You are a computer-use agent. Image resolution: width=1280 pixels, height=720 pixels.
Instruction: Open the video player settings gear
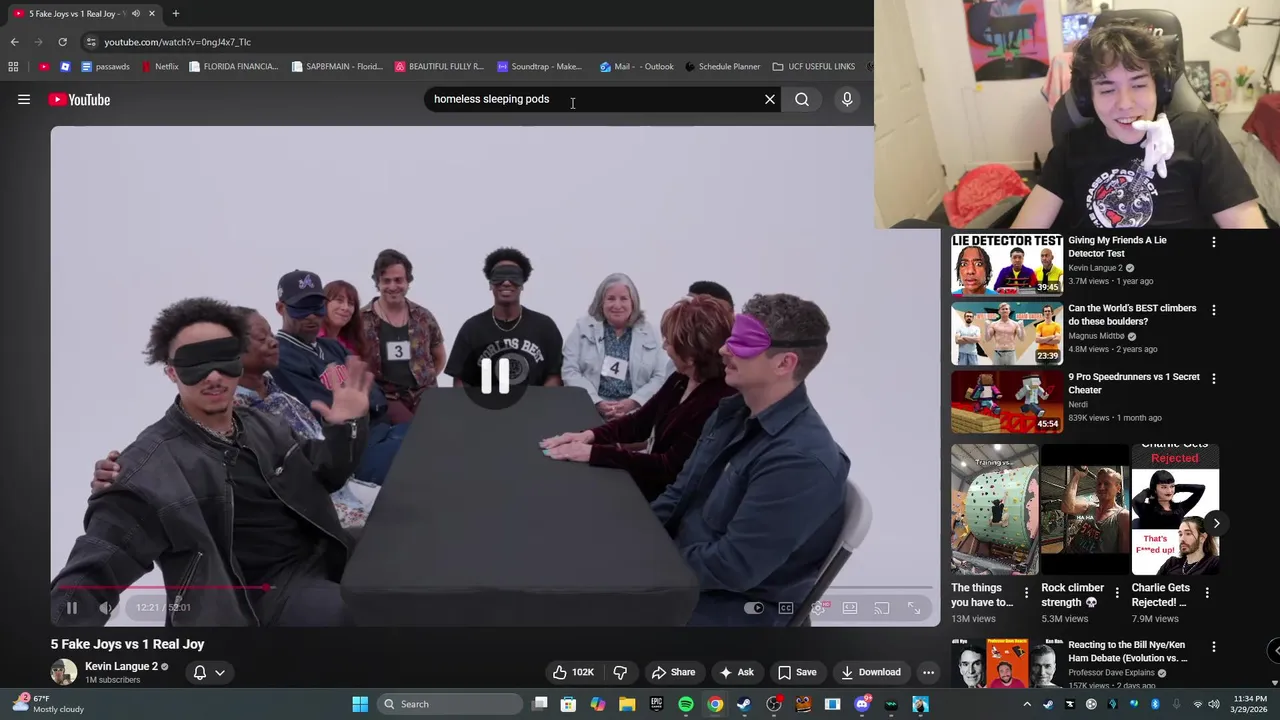tap(818, 607)
